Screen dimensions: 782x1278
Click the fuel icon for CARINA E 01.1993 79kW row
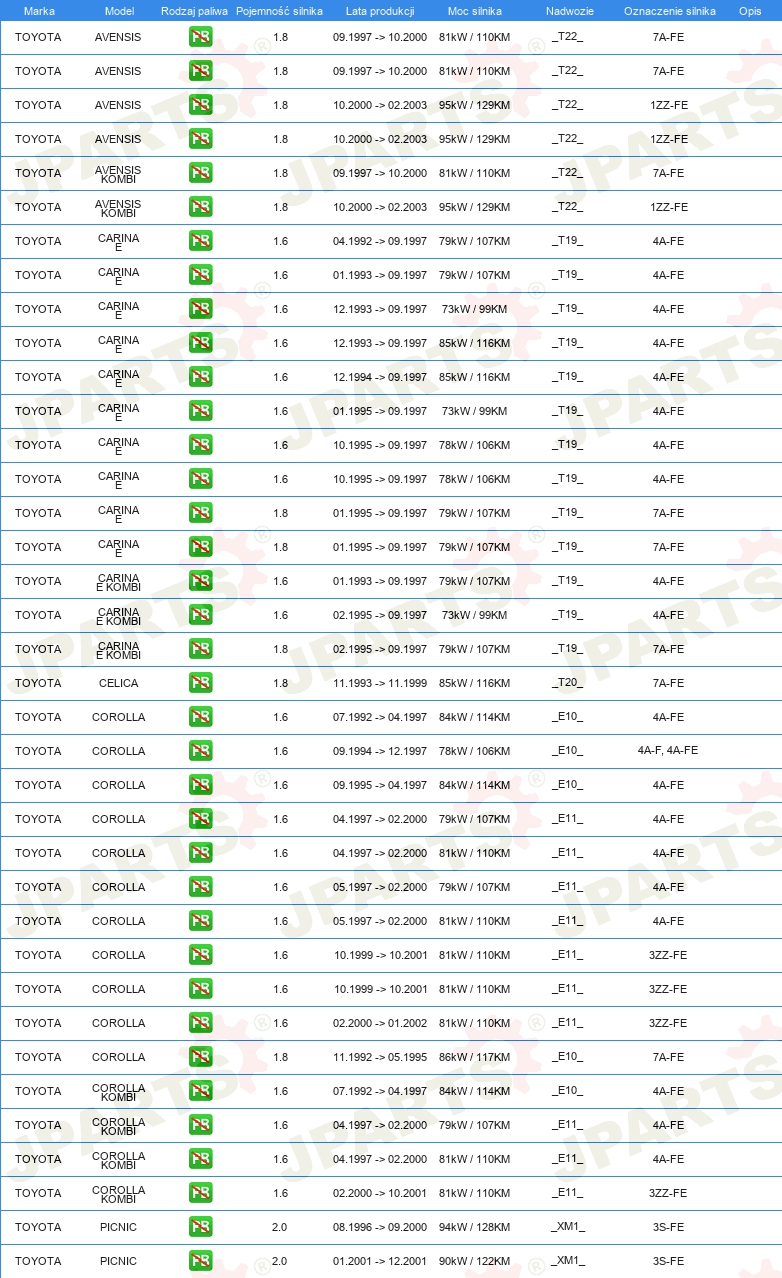200,275
